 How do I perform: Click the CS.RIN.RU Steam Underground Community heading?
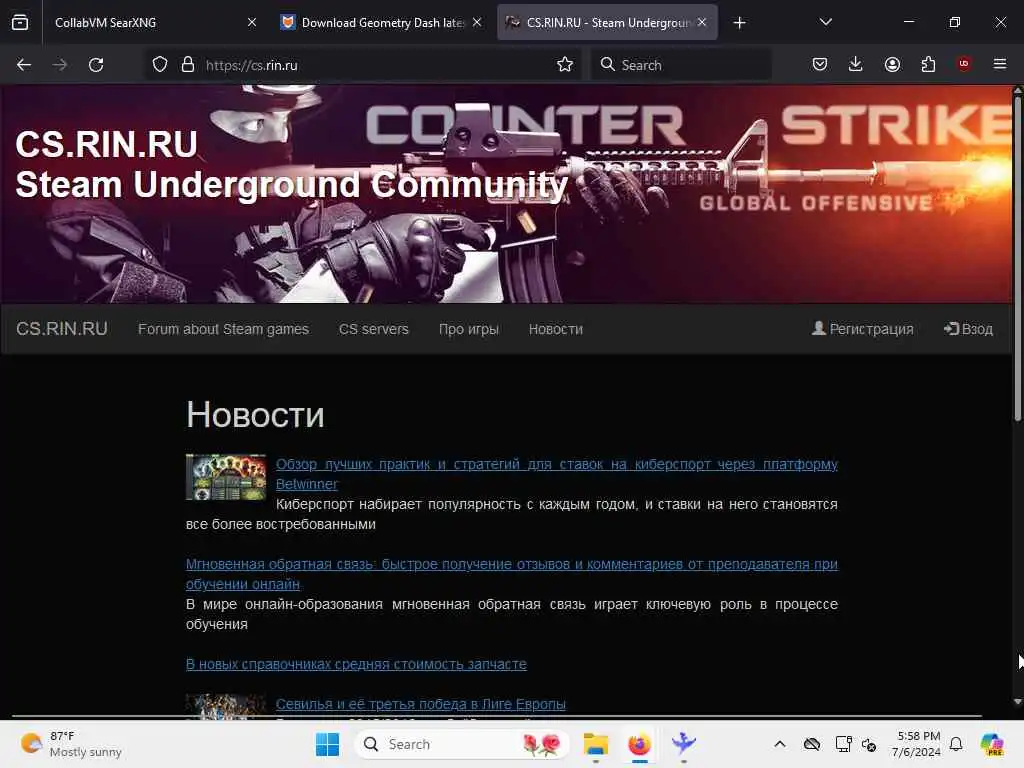291,164
